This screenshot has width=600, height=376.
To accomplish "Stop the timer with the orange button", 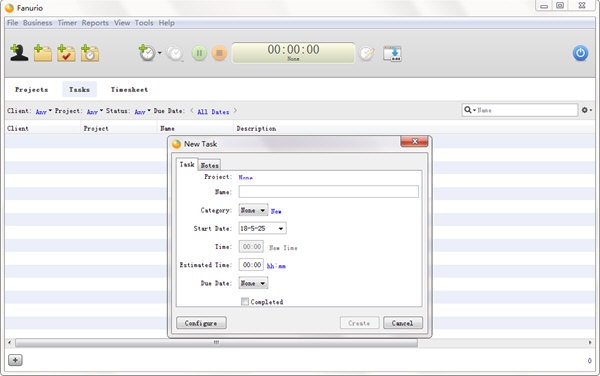I will (219, 53).
